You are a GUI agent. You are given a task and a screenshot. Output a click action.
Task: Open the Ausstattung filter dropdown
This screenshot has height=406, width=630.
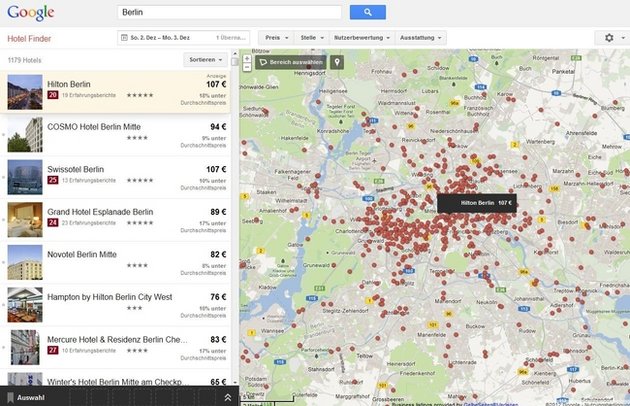[x=420, y=37]
